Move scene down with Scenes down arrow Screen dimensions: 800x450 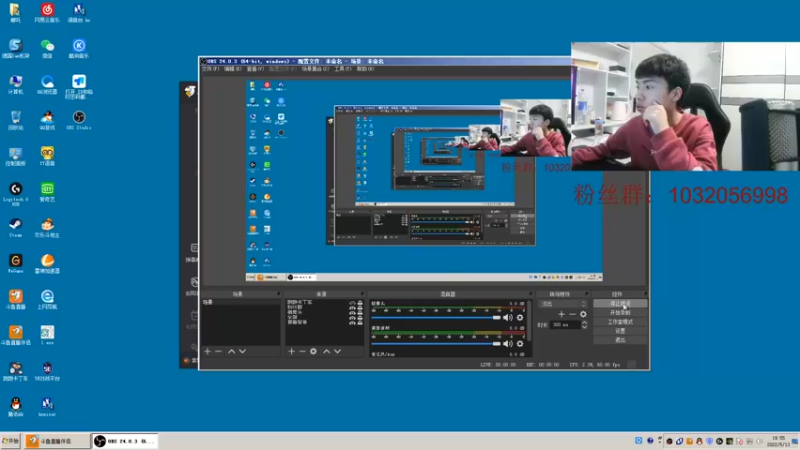click(242, 351)
